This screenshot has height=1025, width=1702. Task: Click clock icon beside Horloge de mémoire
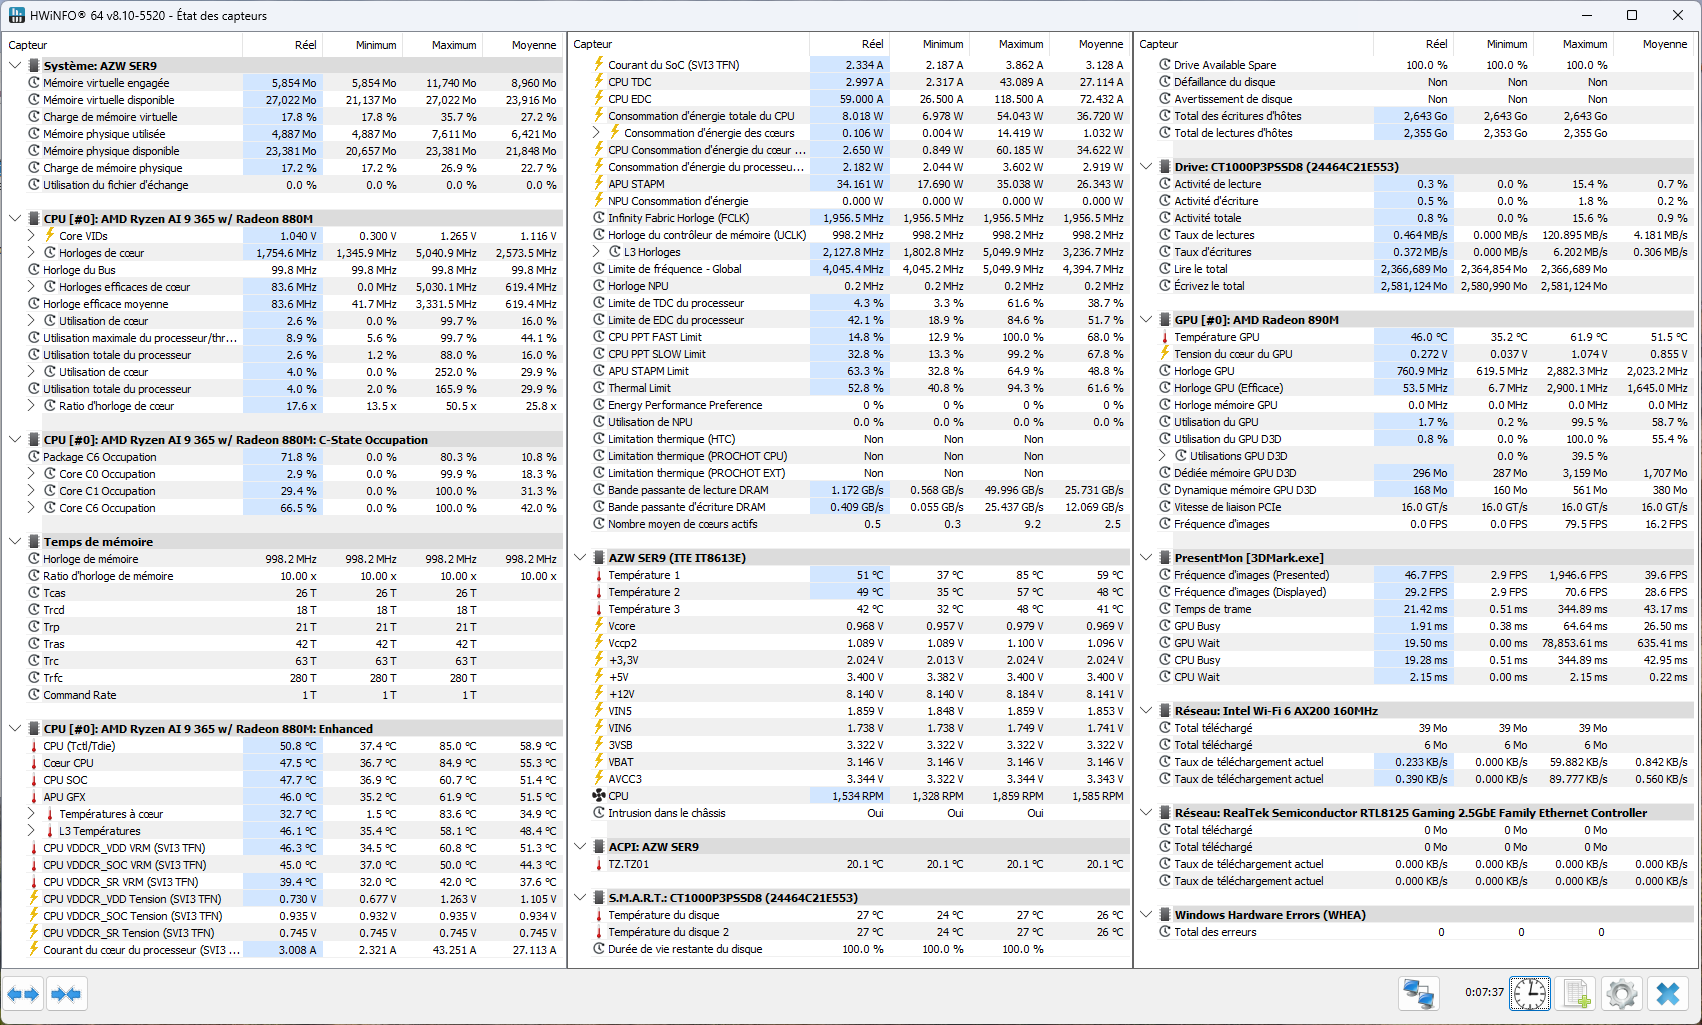(34, 559)
